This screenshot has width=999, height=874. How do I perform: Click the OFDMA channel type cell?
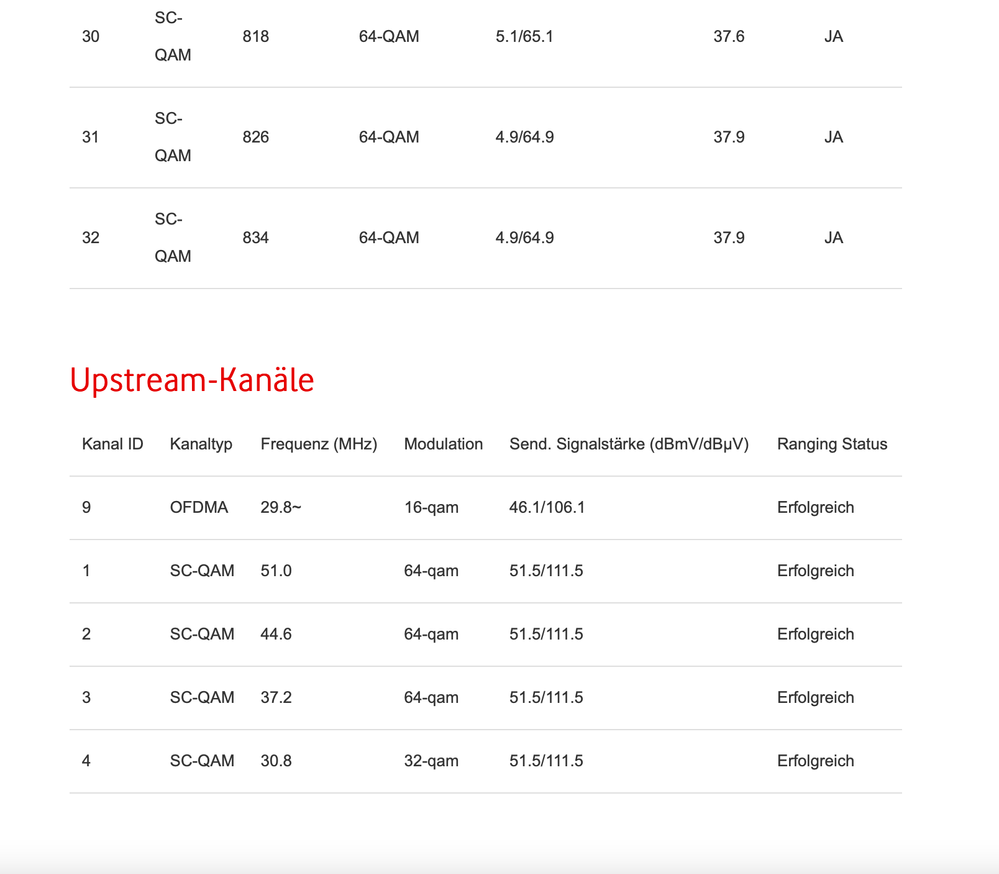(x=199, y=508)
